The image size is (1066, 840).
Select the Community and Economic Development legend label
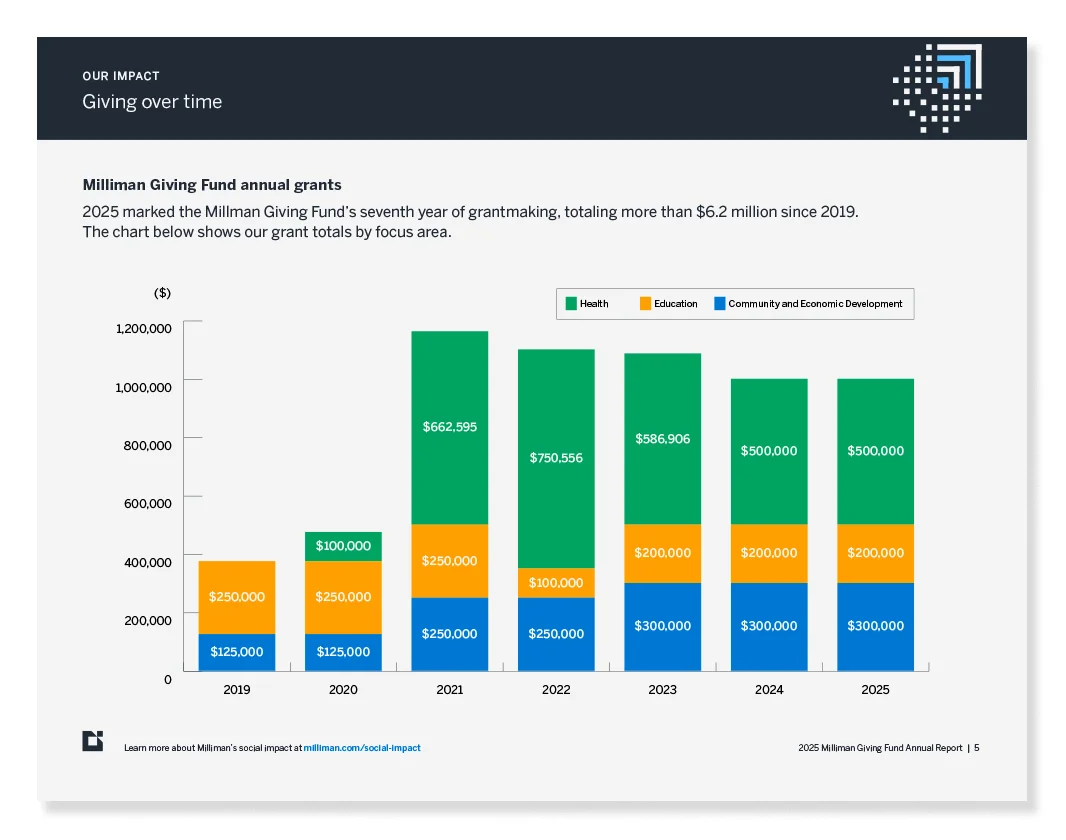(815, 304)
